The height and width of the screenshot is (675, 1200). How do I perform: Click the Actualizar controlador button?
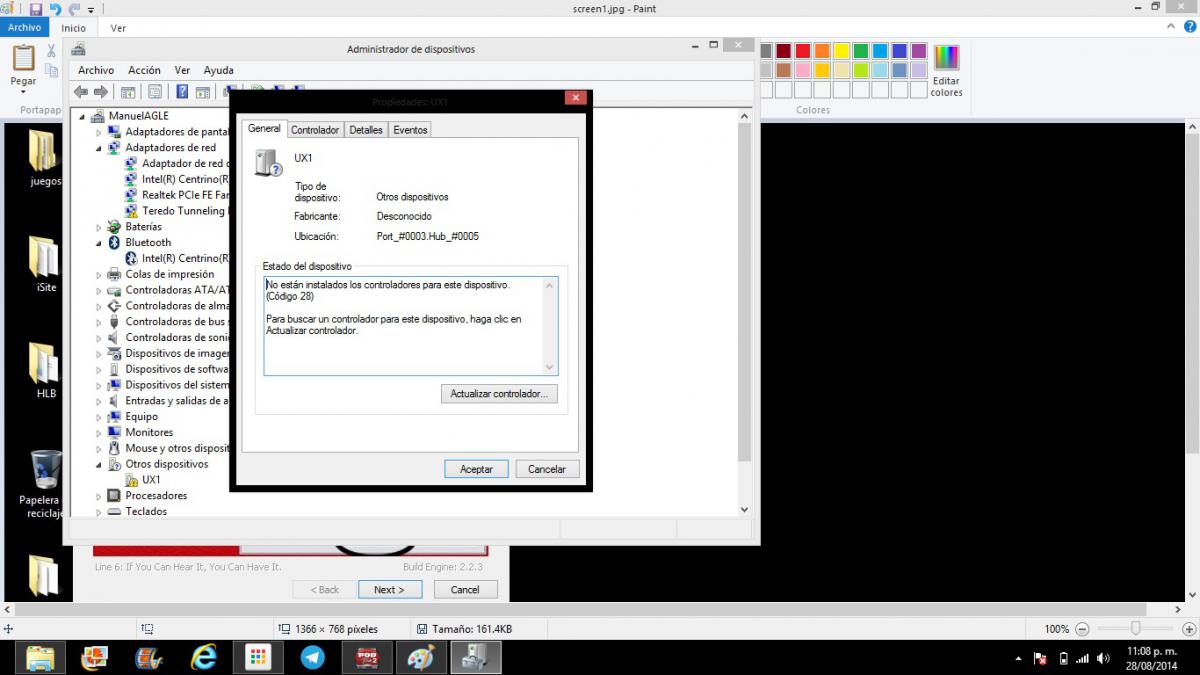point(499,394)
